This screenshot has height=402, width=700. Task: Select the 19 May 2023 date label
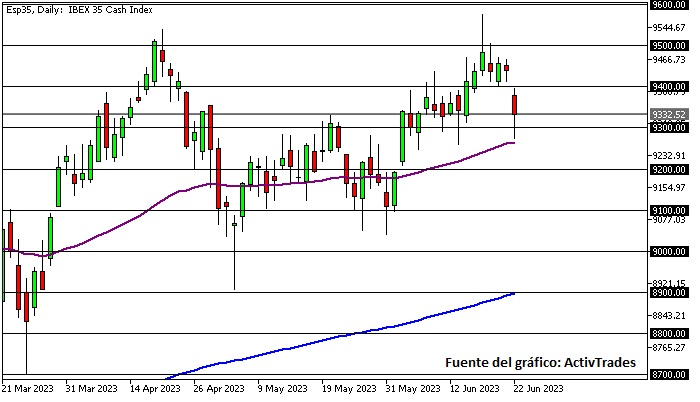pyautogui.click(x=348, y=389)
